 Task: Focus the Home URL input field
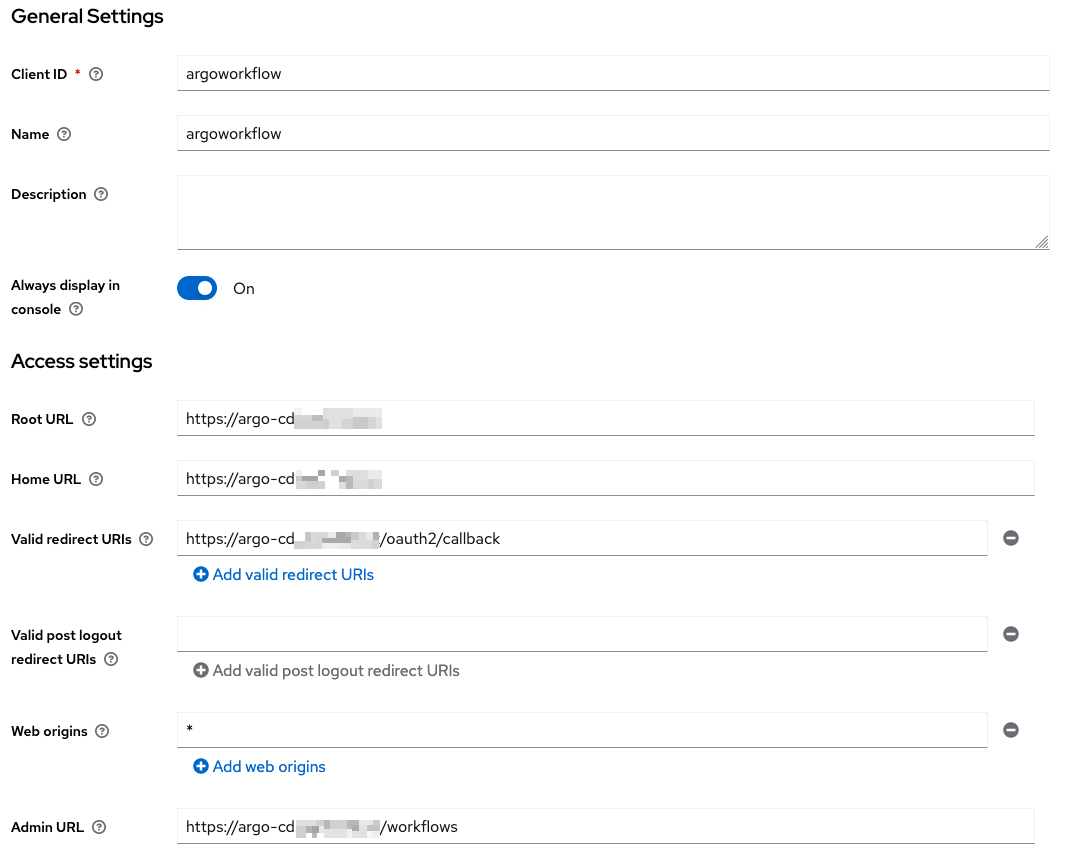point(606,478)
